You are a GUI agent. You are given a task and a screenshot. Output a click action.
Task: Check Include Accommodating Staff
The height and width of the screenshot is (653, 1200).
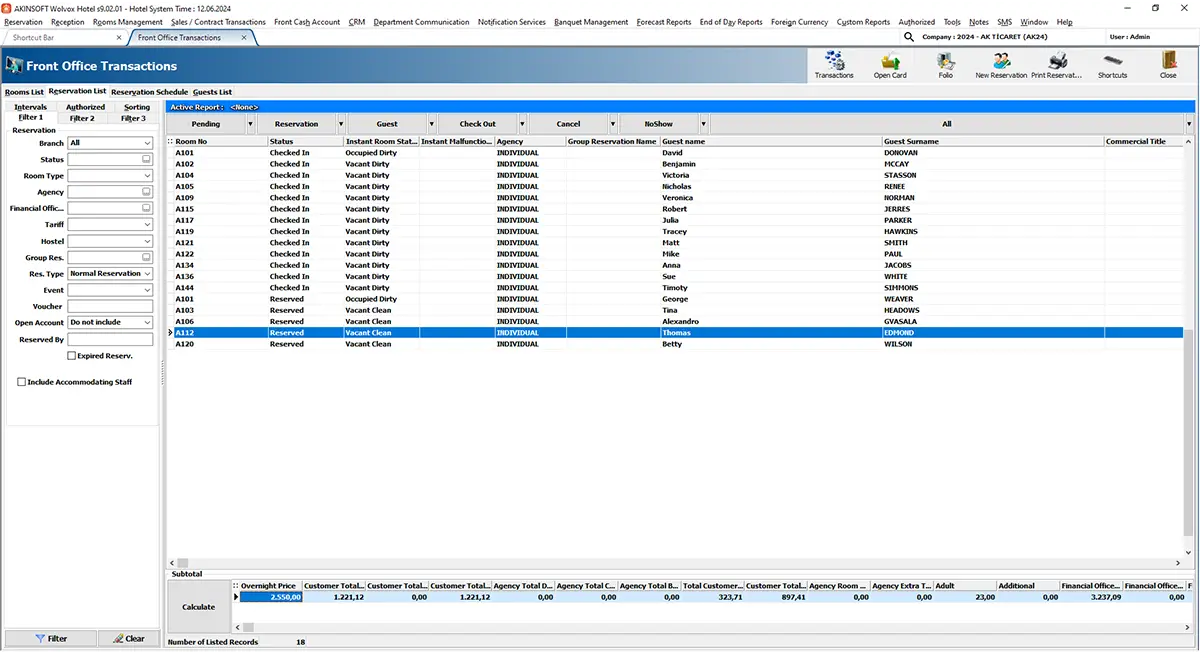pyautogui.click(x=22, y=382)
